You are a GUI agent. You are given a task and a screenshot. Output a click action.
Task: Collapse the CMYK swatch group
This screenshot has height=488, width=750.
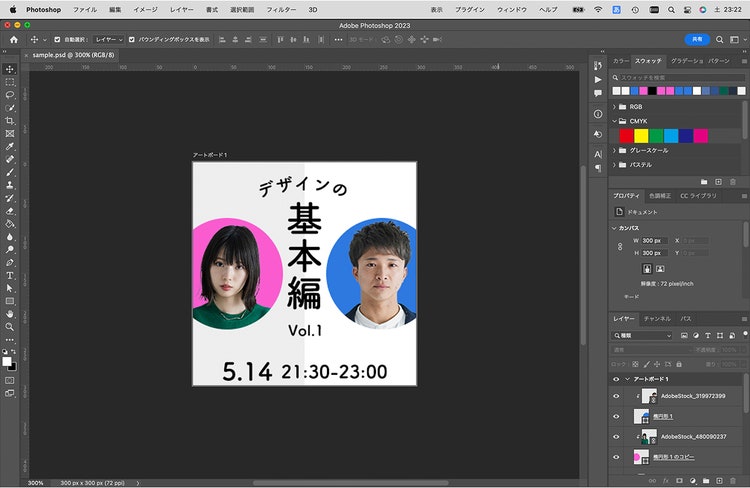(x=615, y=121)
